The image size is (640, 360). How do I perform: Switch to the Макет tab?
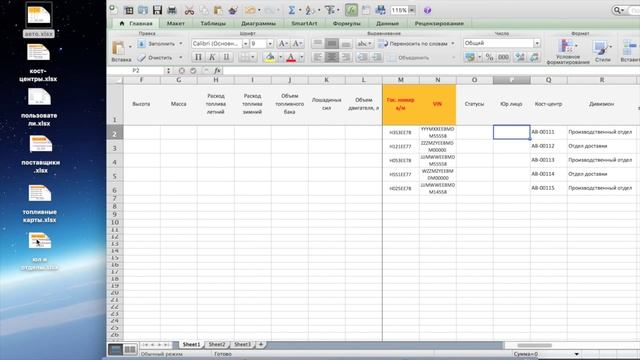pos(176,23)
